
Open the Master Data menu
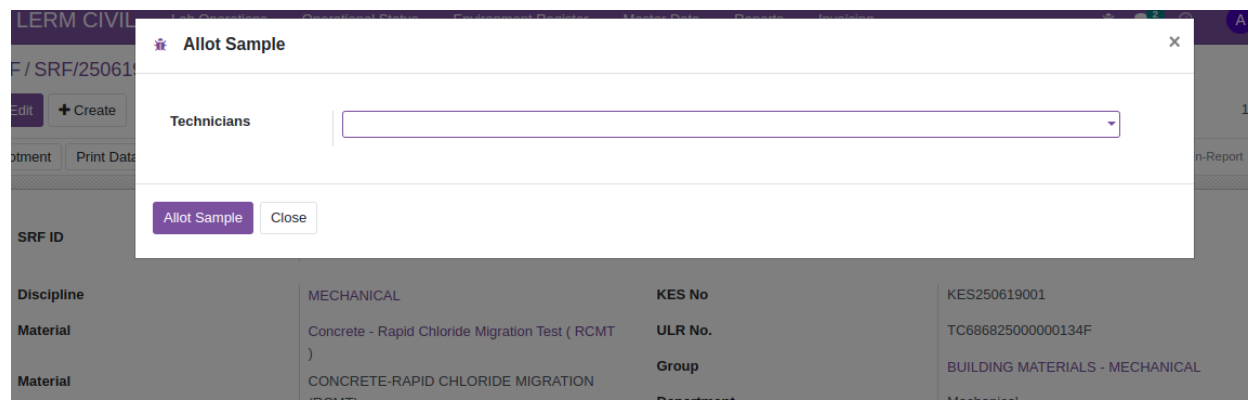658,17
